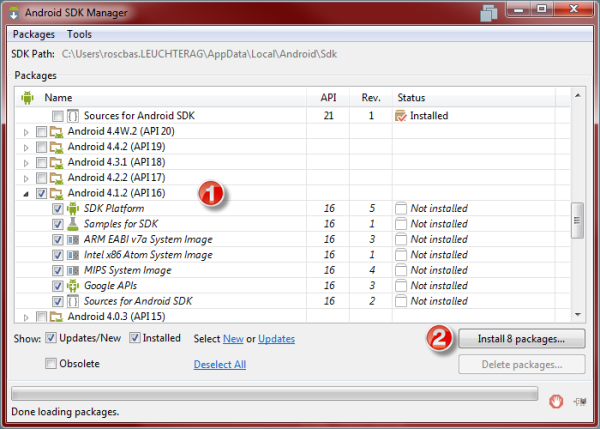The image size is (600, 429).
Task: Click the scroll up arrow of package list
Action: [x=578, y=95]
